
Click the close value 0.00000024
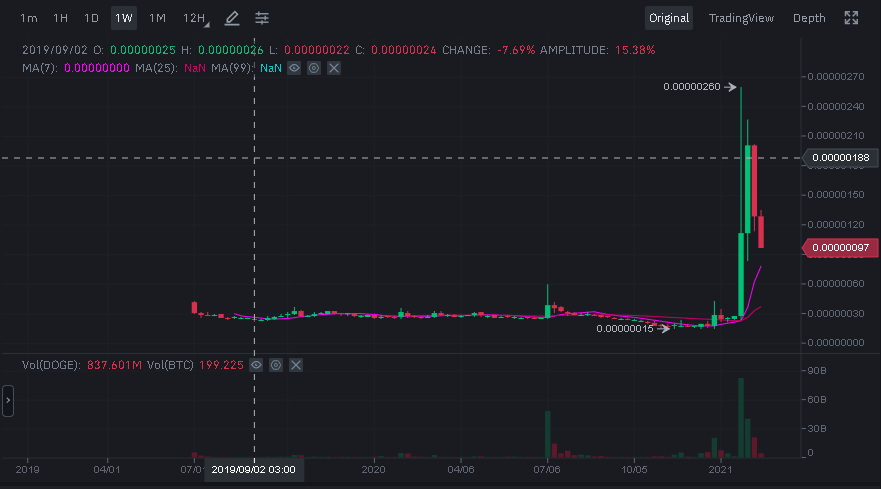(x=403, y=50)
